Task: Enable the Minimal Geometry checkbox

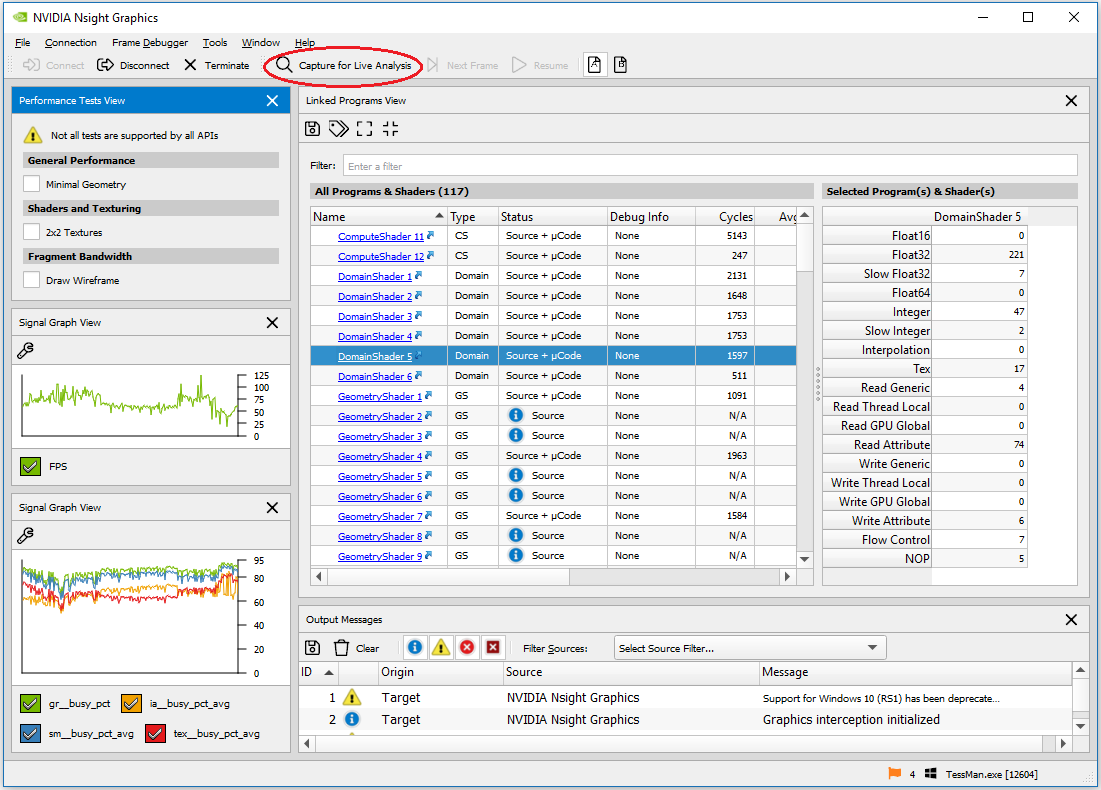Action: point(32,184)
